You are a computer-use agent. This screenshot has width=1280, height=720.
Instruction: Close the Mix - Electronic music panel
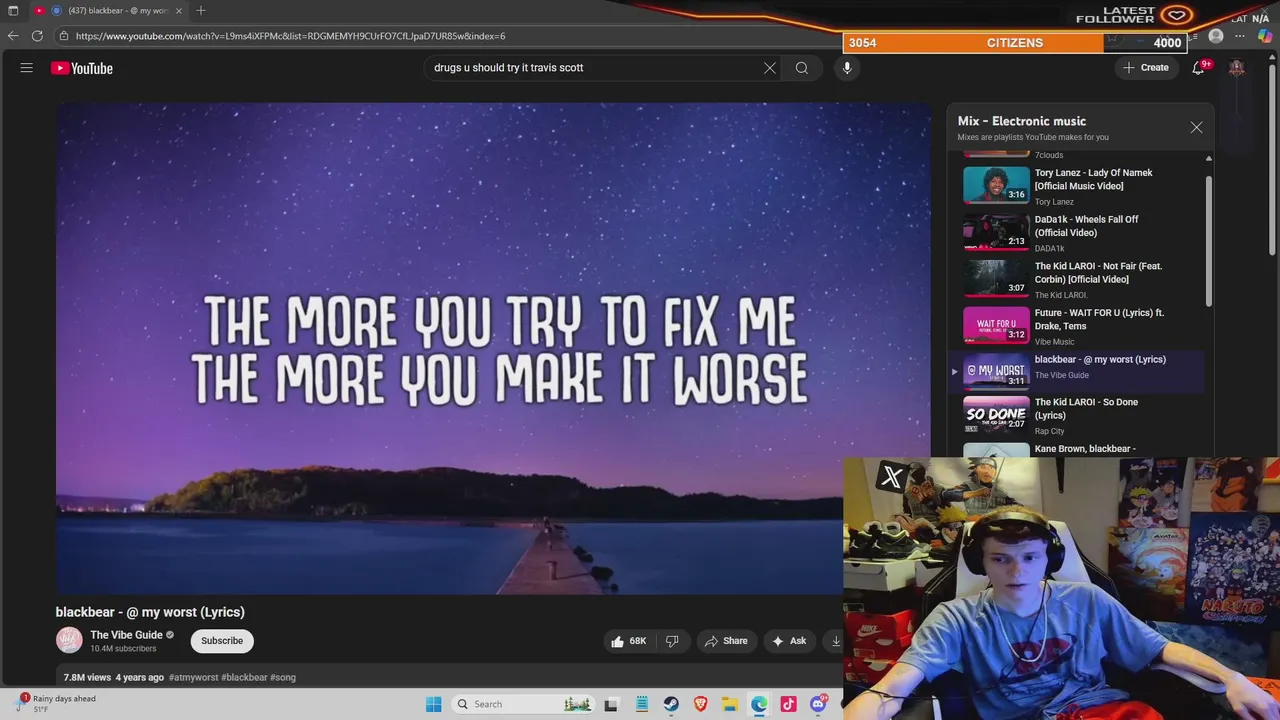pos(1196,127)
